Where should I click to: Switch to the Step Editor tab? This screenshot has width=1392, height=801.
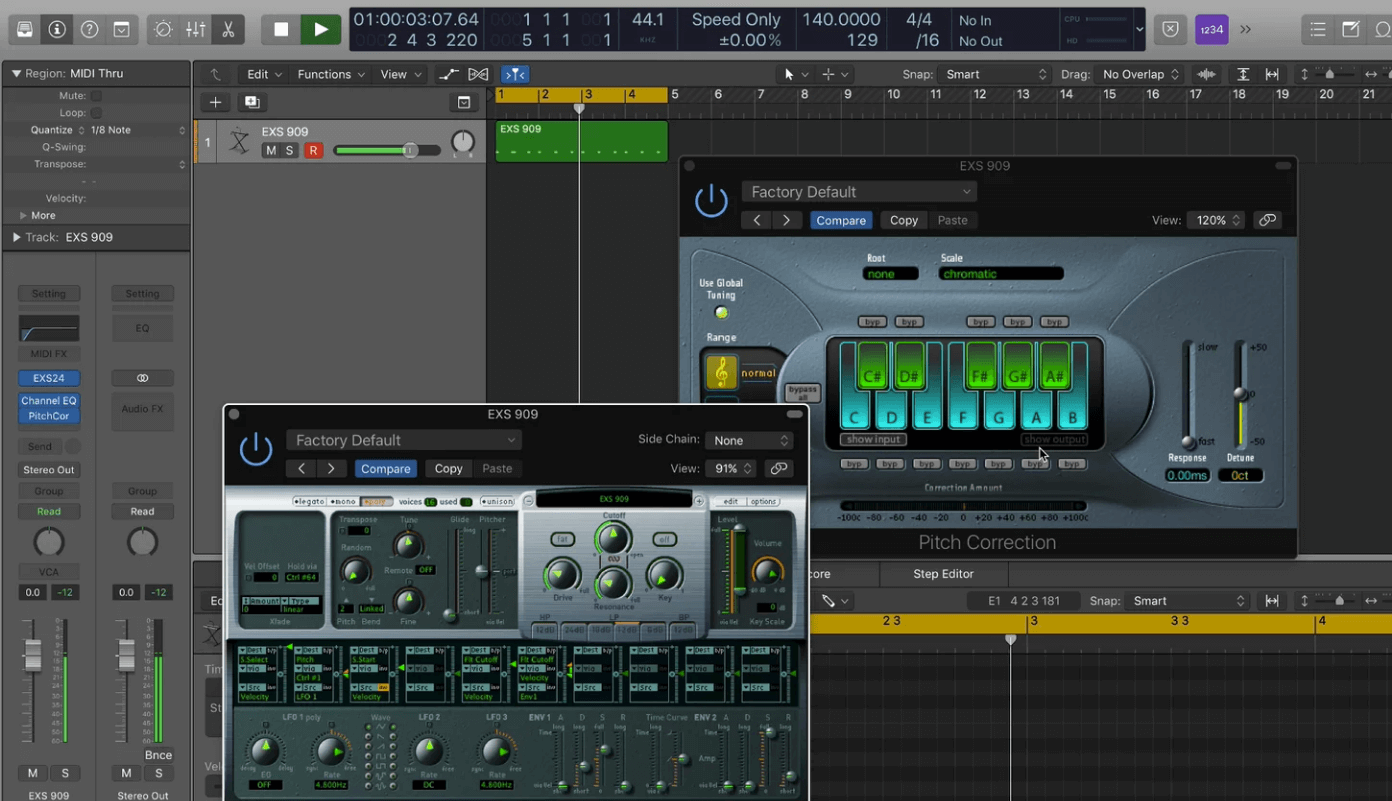point(943,574)
